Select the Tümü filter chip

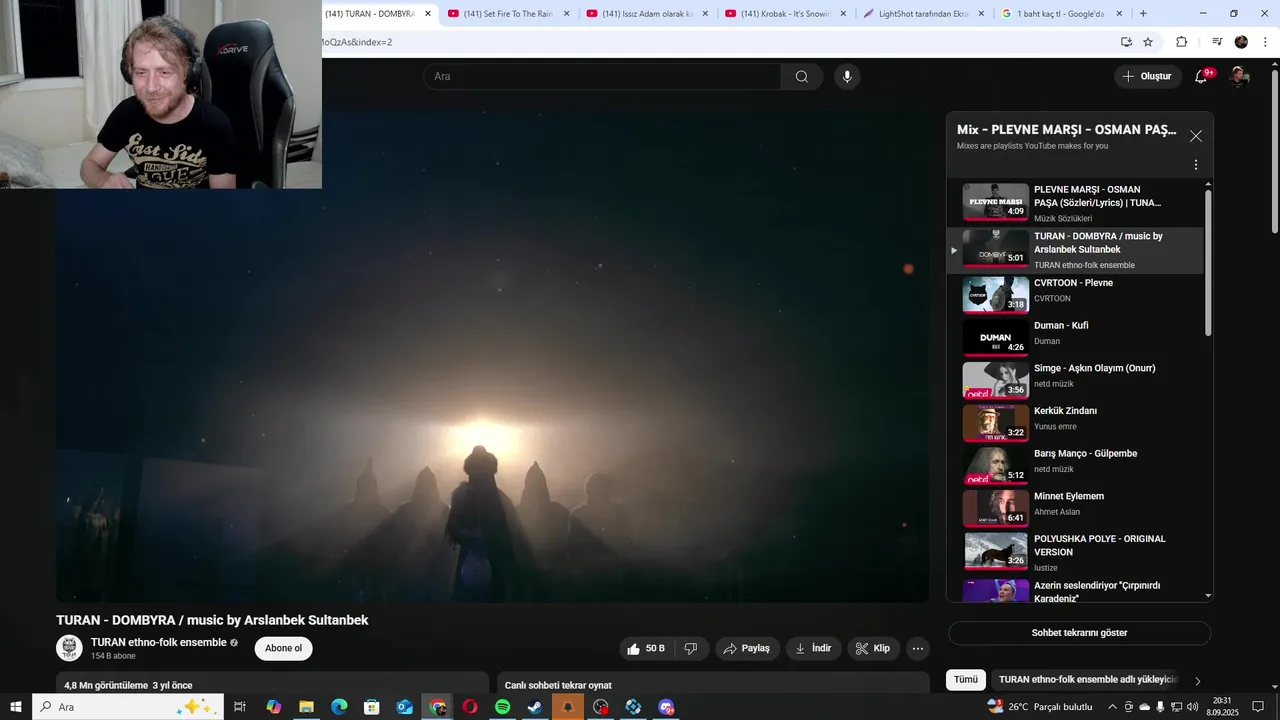point(966,680)
